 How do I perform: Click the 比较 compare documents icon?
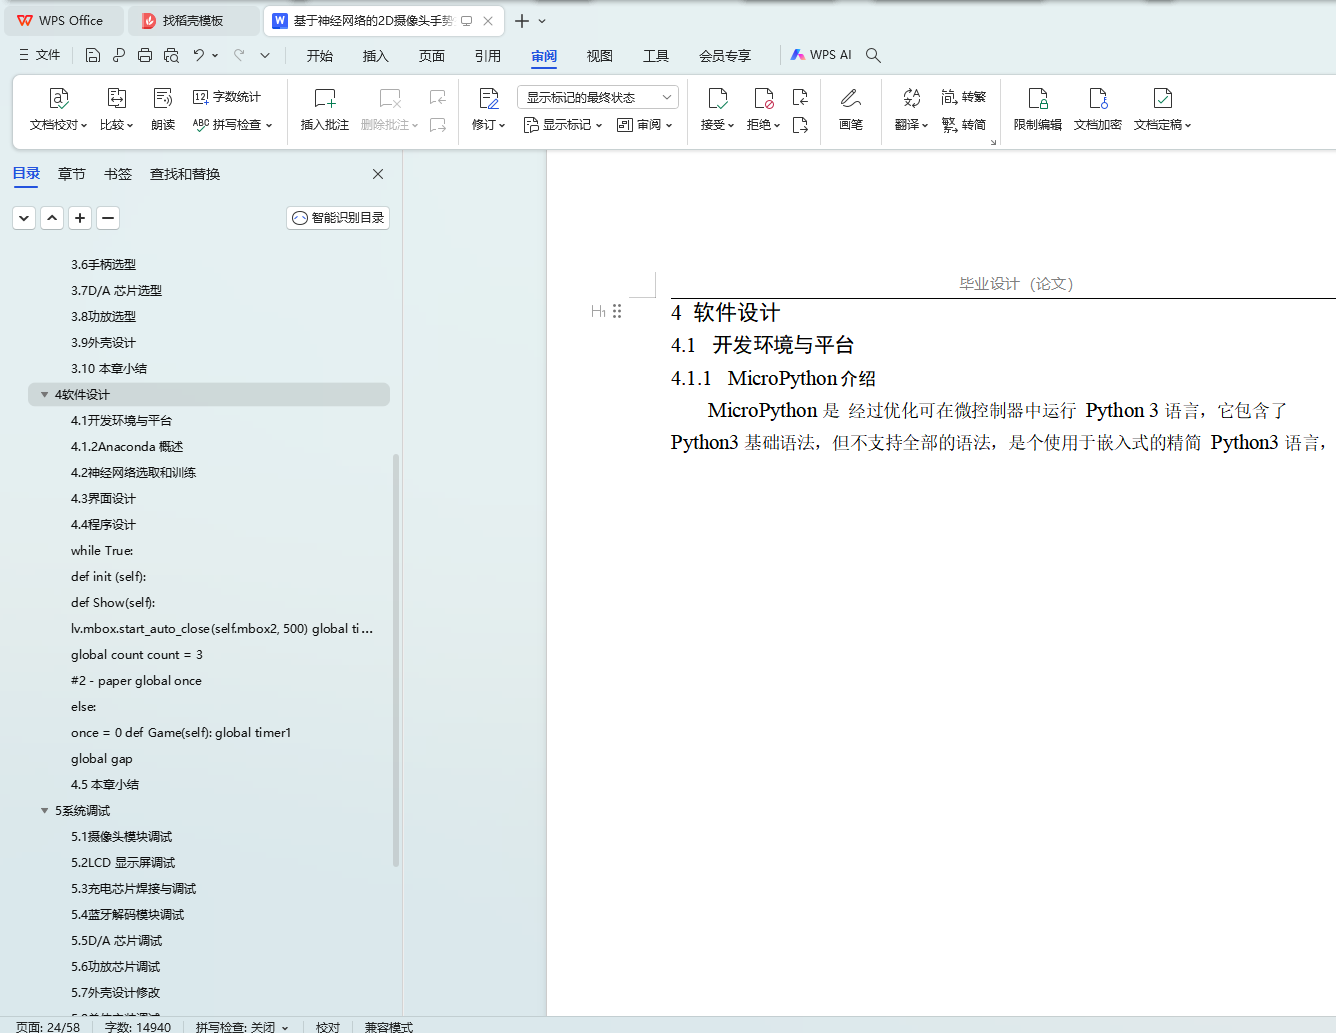pyautogui.click(x=117, y=98)
